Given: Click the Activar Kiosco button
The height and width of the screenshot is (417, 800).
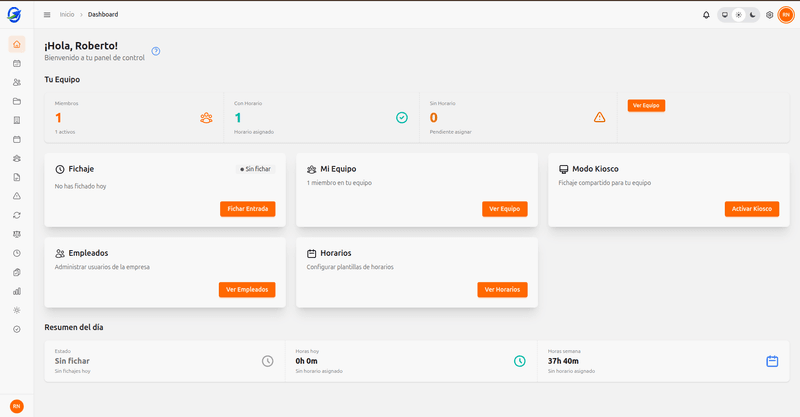Looking at the screenshot, I should 751,209.
